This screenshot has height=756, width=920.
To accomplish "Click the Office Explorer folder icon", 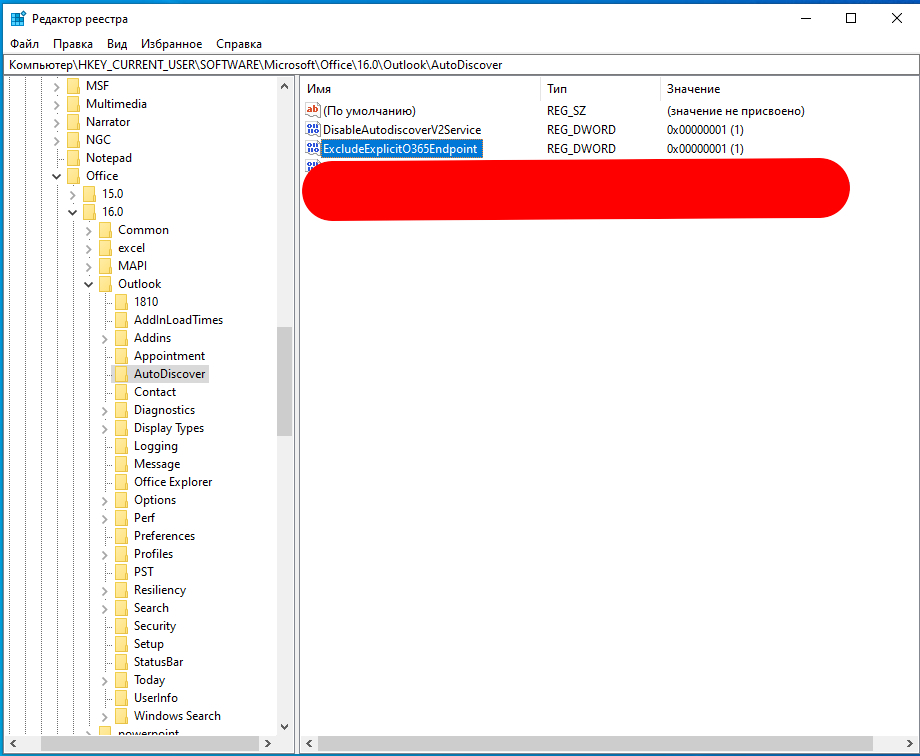I will click(121, 482).
